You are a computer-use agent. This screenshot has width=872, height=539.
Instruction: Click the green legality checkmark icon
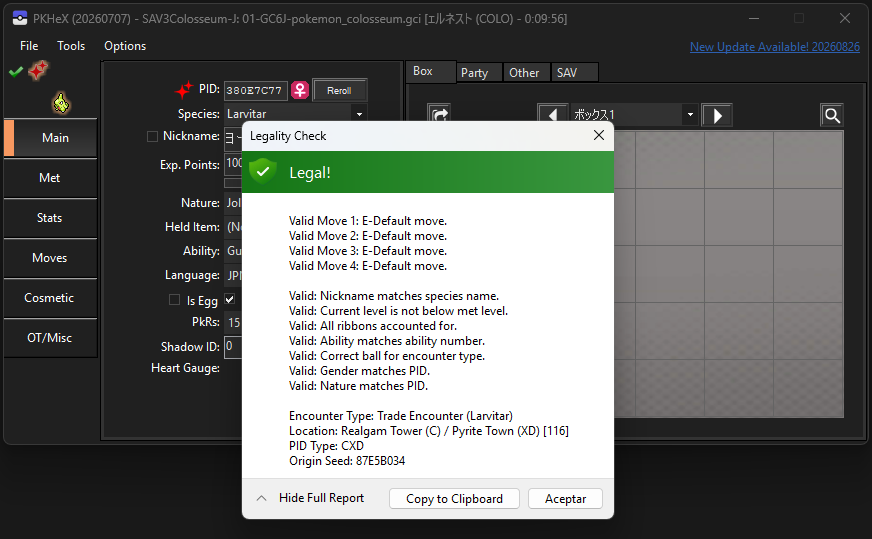tap(16, 71)
